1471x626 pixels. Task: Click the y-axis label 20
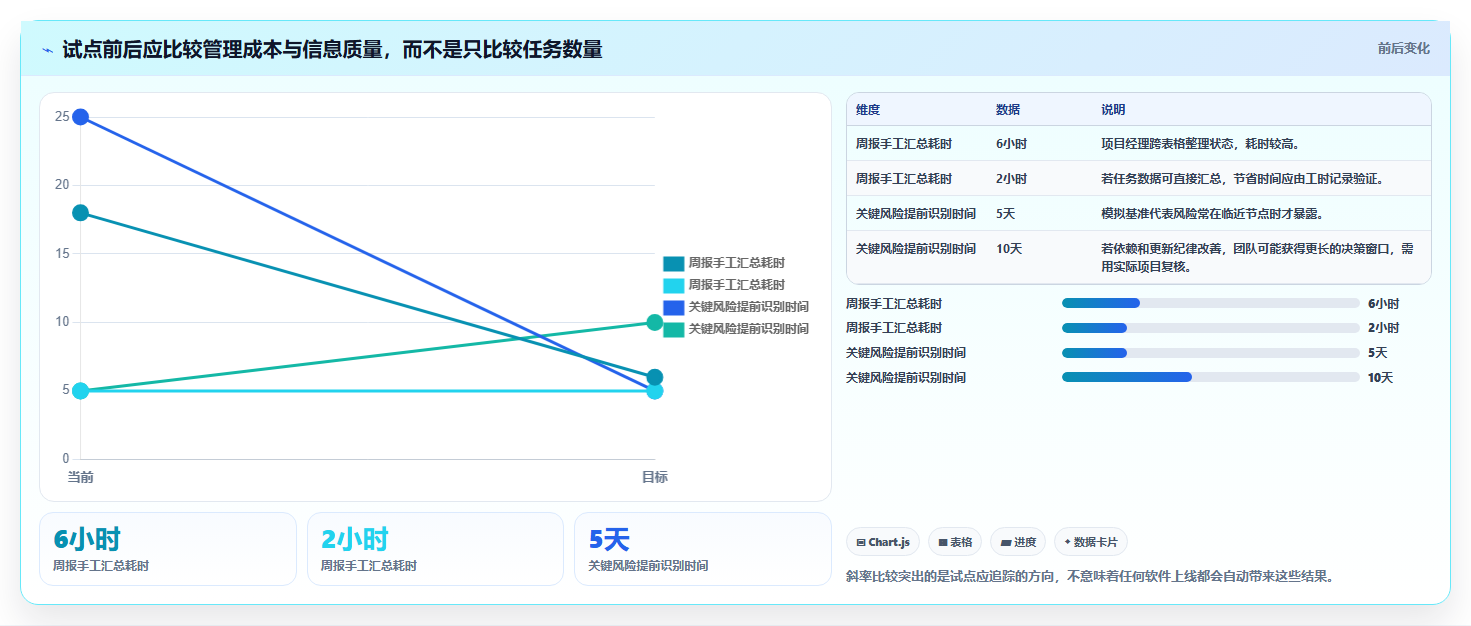coord(62,185)
